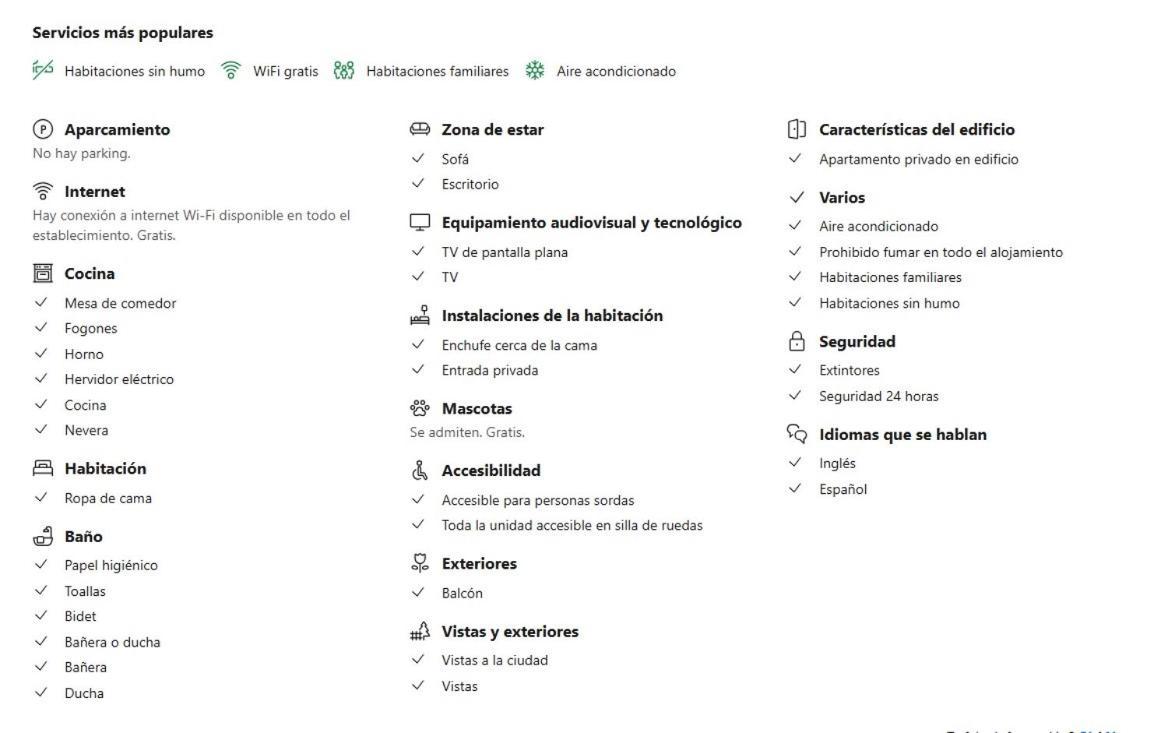Click the Aparcamiento parking icon
1168x733 pixels.
tap(42, 130)
